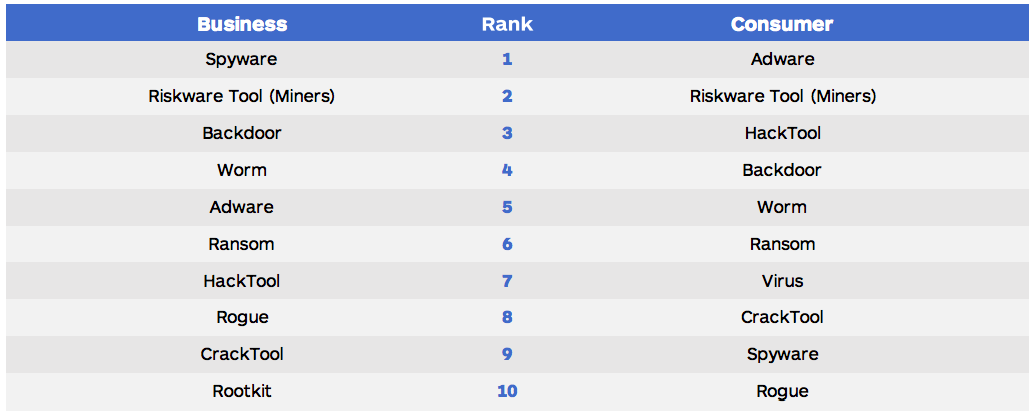Screen dimensions: 1035x415
Task: Select Adware in the Consumer column
Action: [782, 59]
